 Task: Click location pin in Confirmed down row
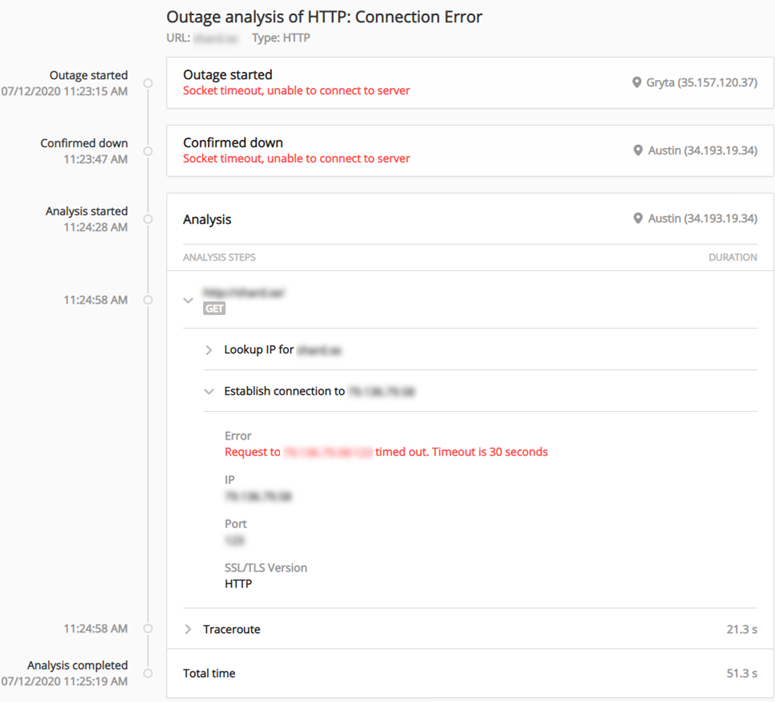[637, 151]
